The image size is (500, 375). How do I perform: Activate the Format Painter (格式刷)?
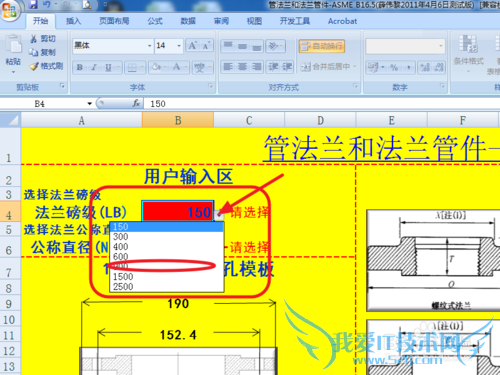pyautogui.click(x=46, y=66)
